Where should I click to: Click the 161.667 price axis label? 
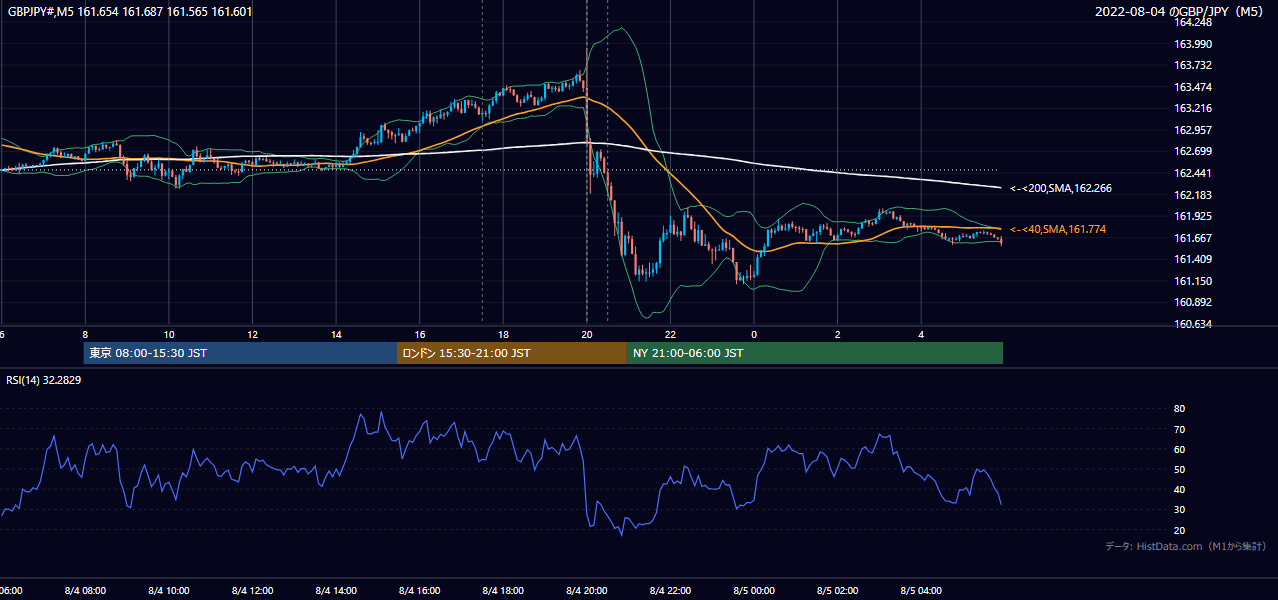tap(1192, 238)
